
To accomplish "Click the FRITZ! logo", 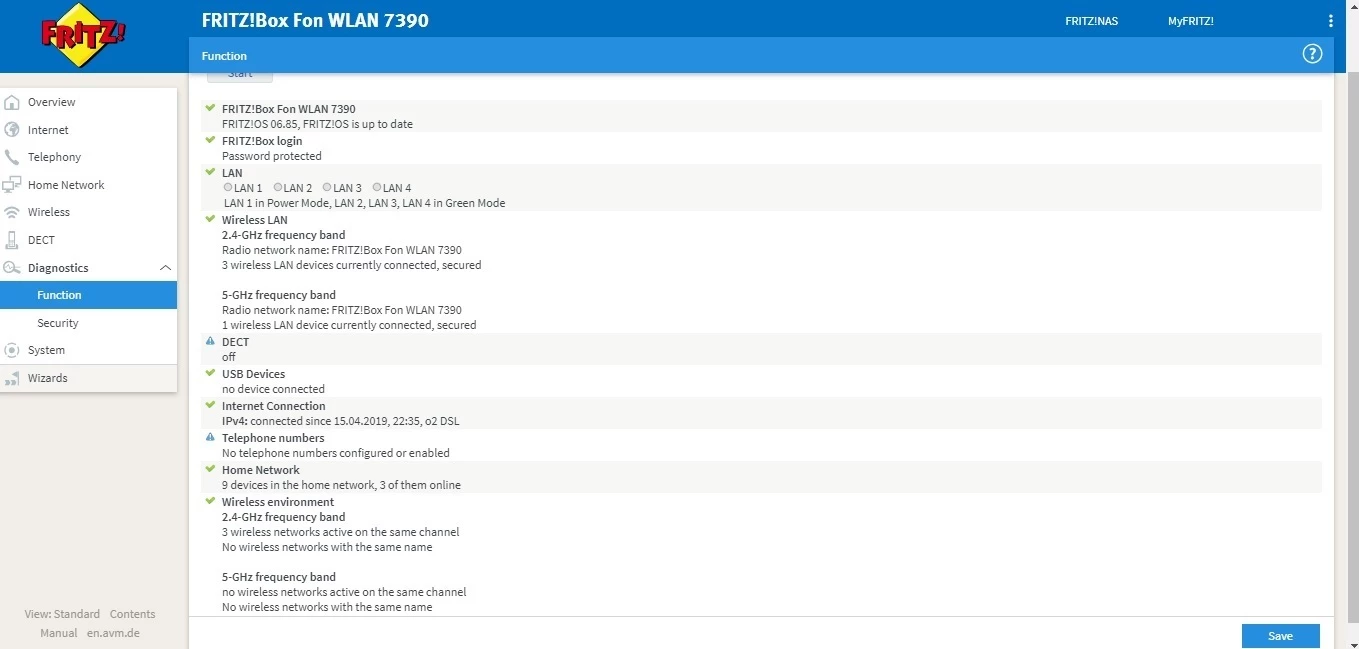I will [x=83, y=35].
